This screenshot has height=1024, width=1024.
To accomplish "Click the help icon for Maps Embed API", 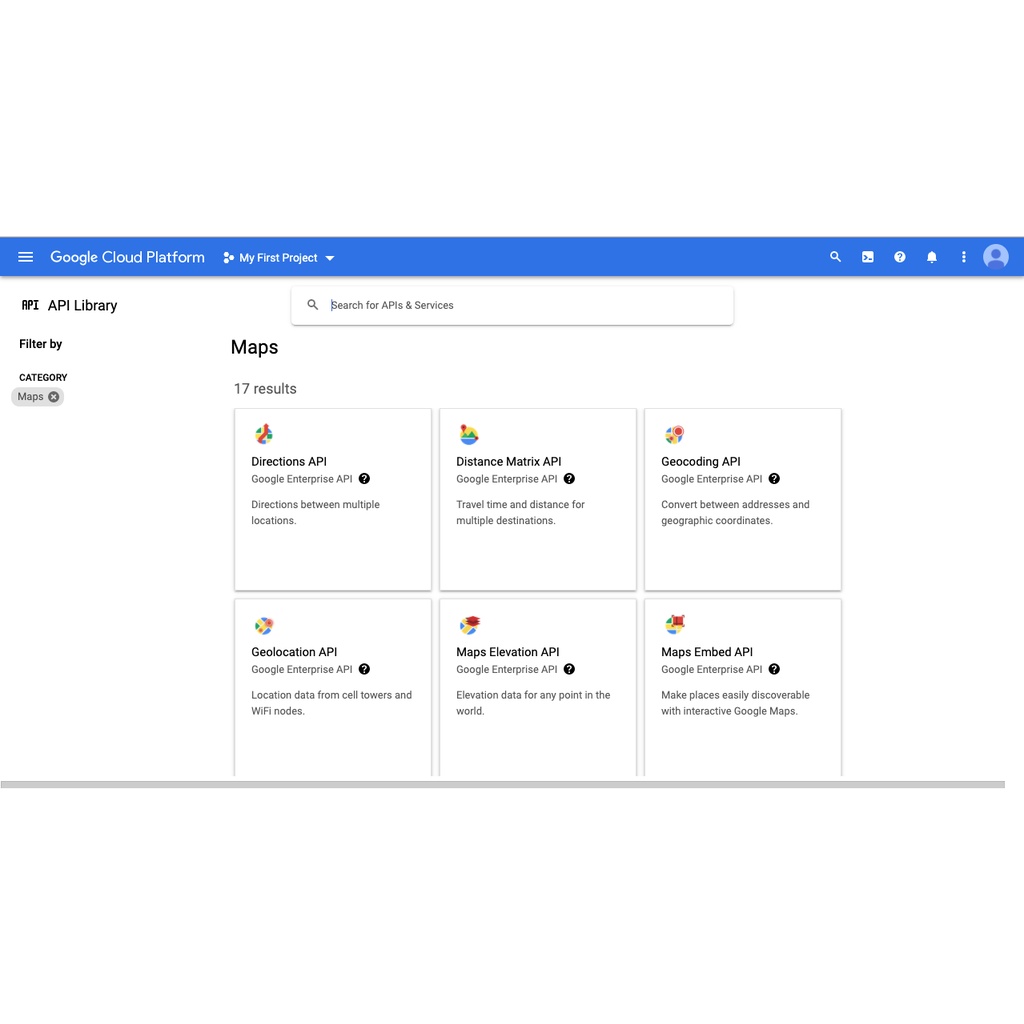I will [773, 669].
